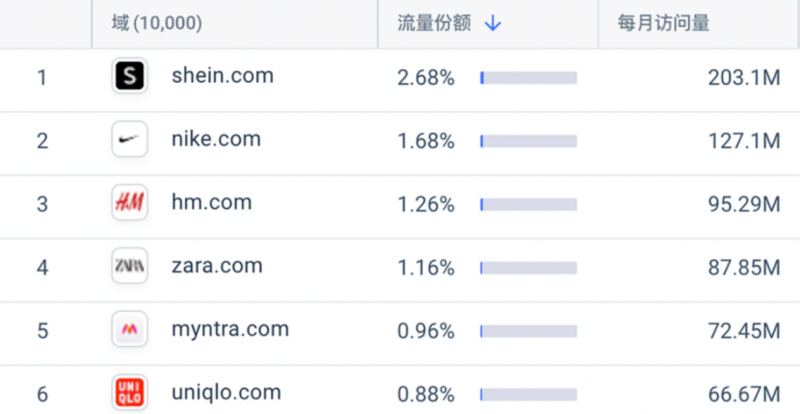The width and height of the screenshot is (800, 414).
Task: Select the 203.1M monthly visits cell
Action: pyautogui.click(x=744, y=78)
